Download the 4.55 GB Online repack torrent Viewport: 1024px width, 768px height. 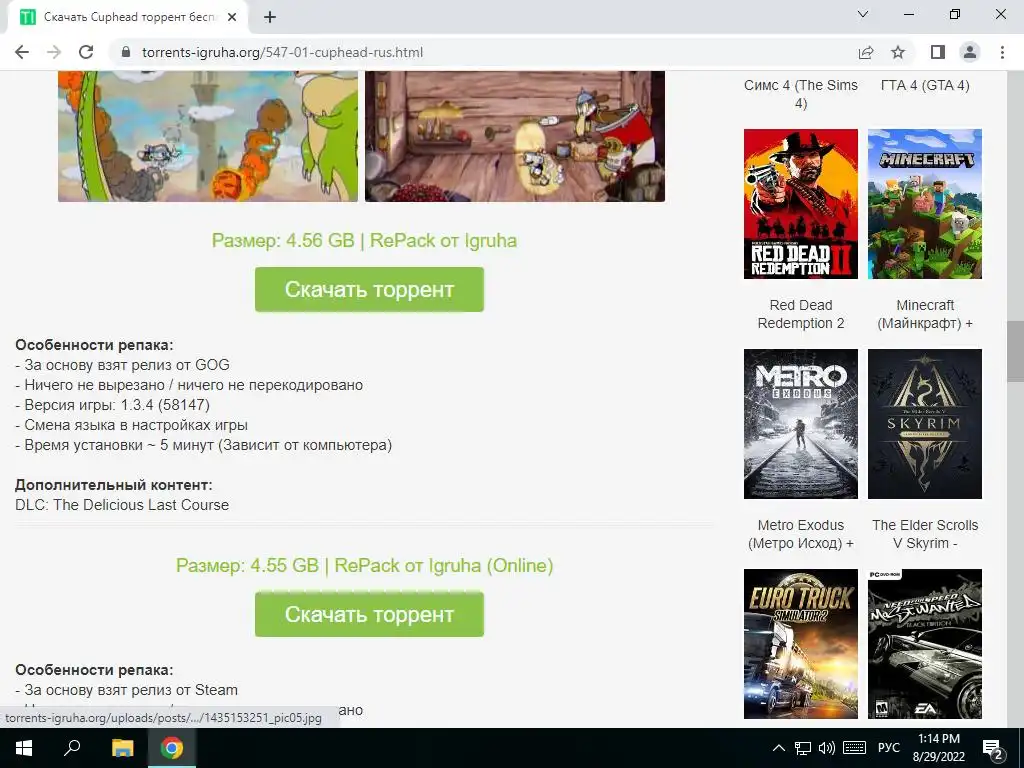point(369,614)
